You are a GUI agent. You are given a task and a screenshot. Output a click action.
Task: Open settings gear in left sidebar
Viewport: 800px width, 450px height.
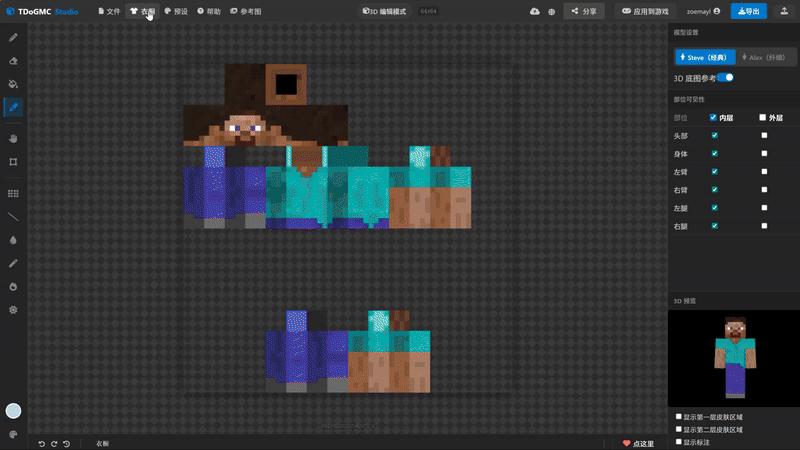(13, 310)
